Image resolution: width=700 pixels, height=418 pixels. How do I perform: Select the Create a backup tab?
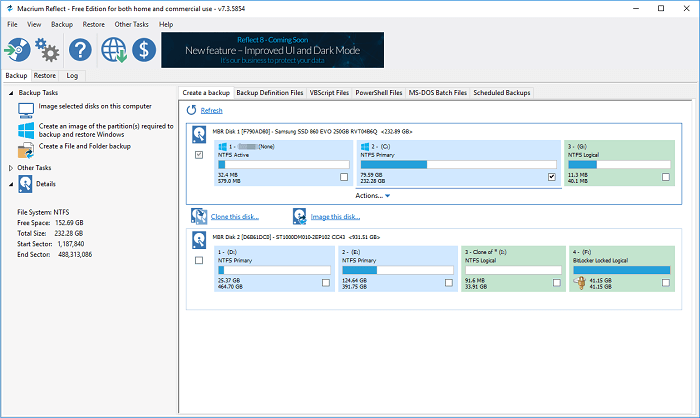[x=206, y=92]
